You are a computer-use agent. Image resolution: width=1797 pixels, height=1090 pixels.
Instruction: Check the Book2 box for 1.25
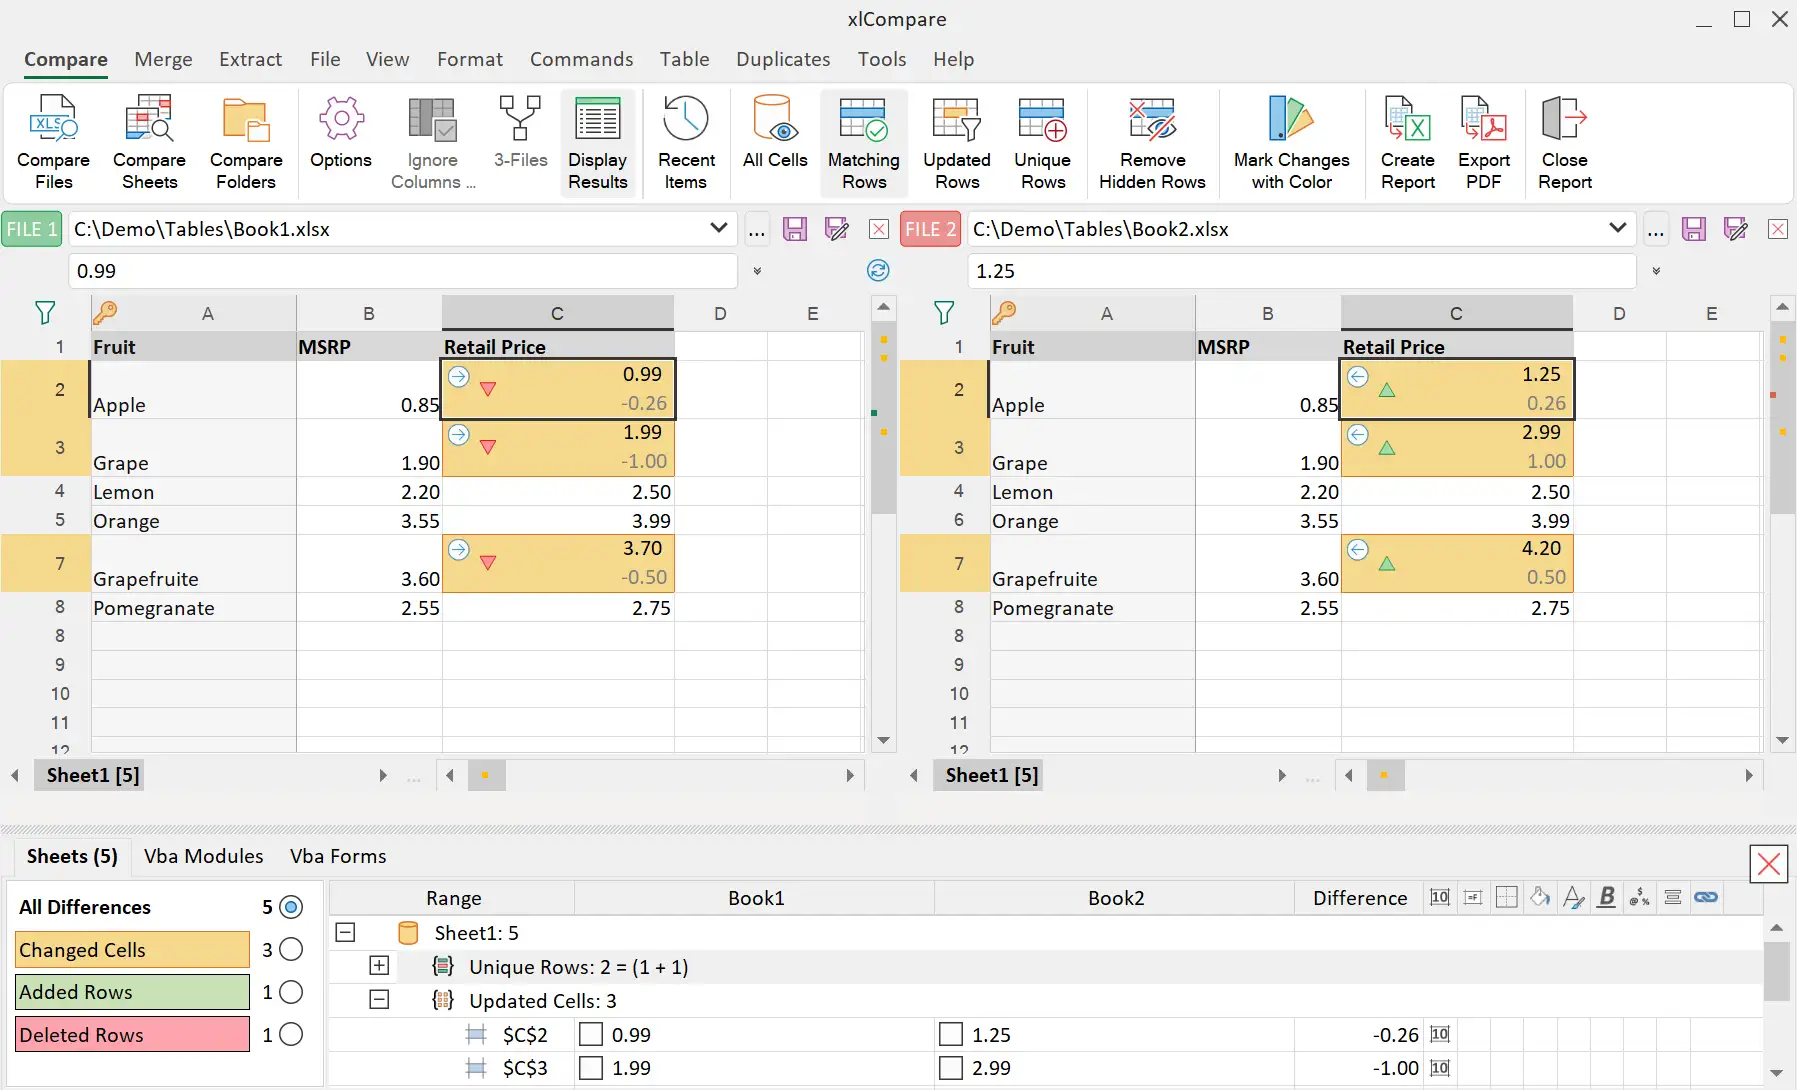[x=951, y=1034]
